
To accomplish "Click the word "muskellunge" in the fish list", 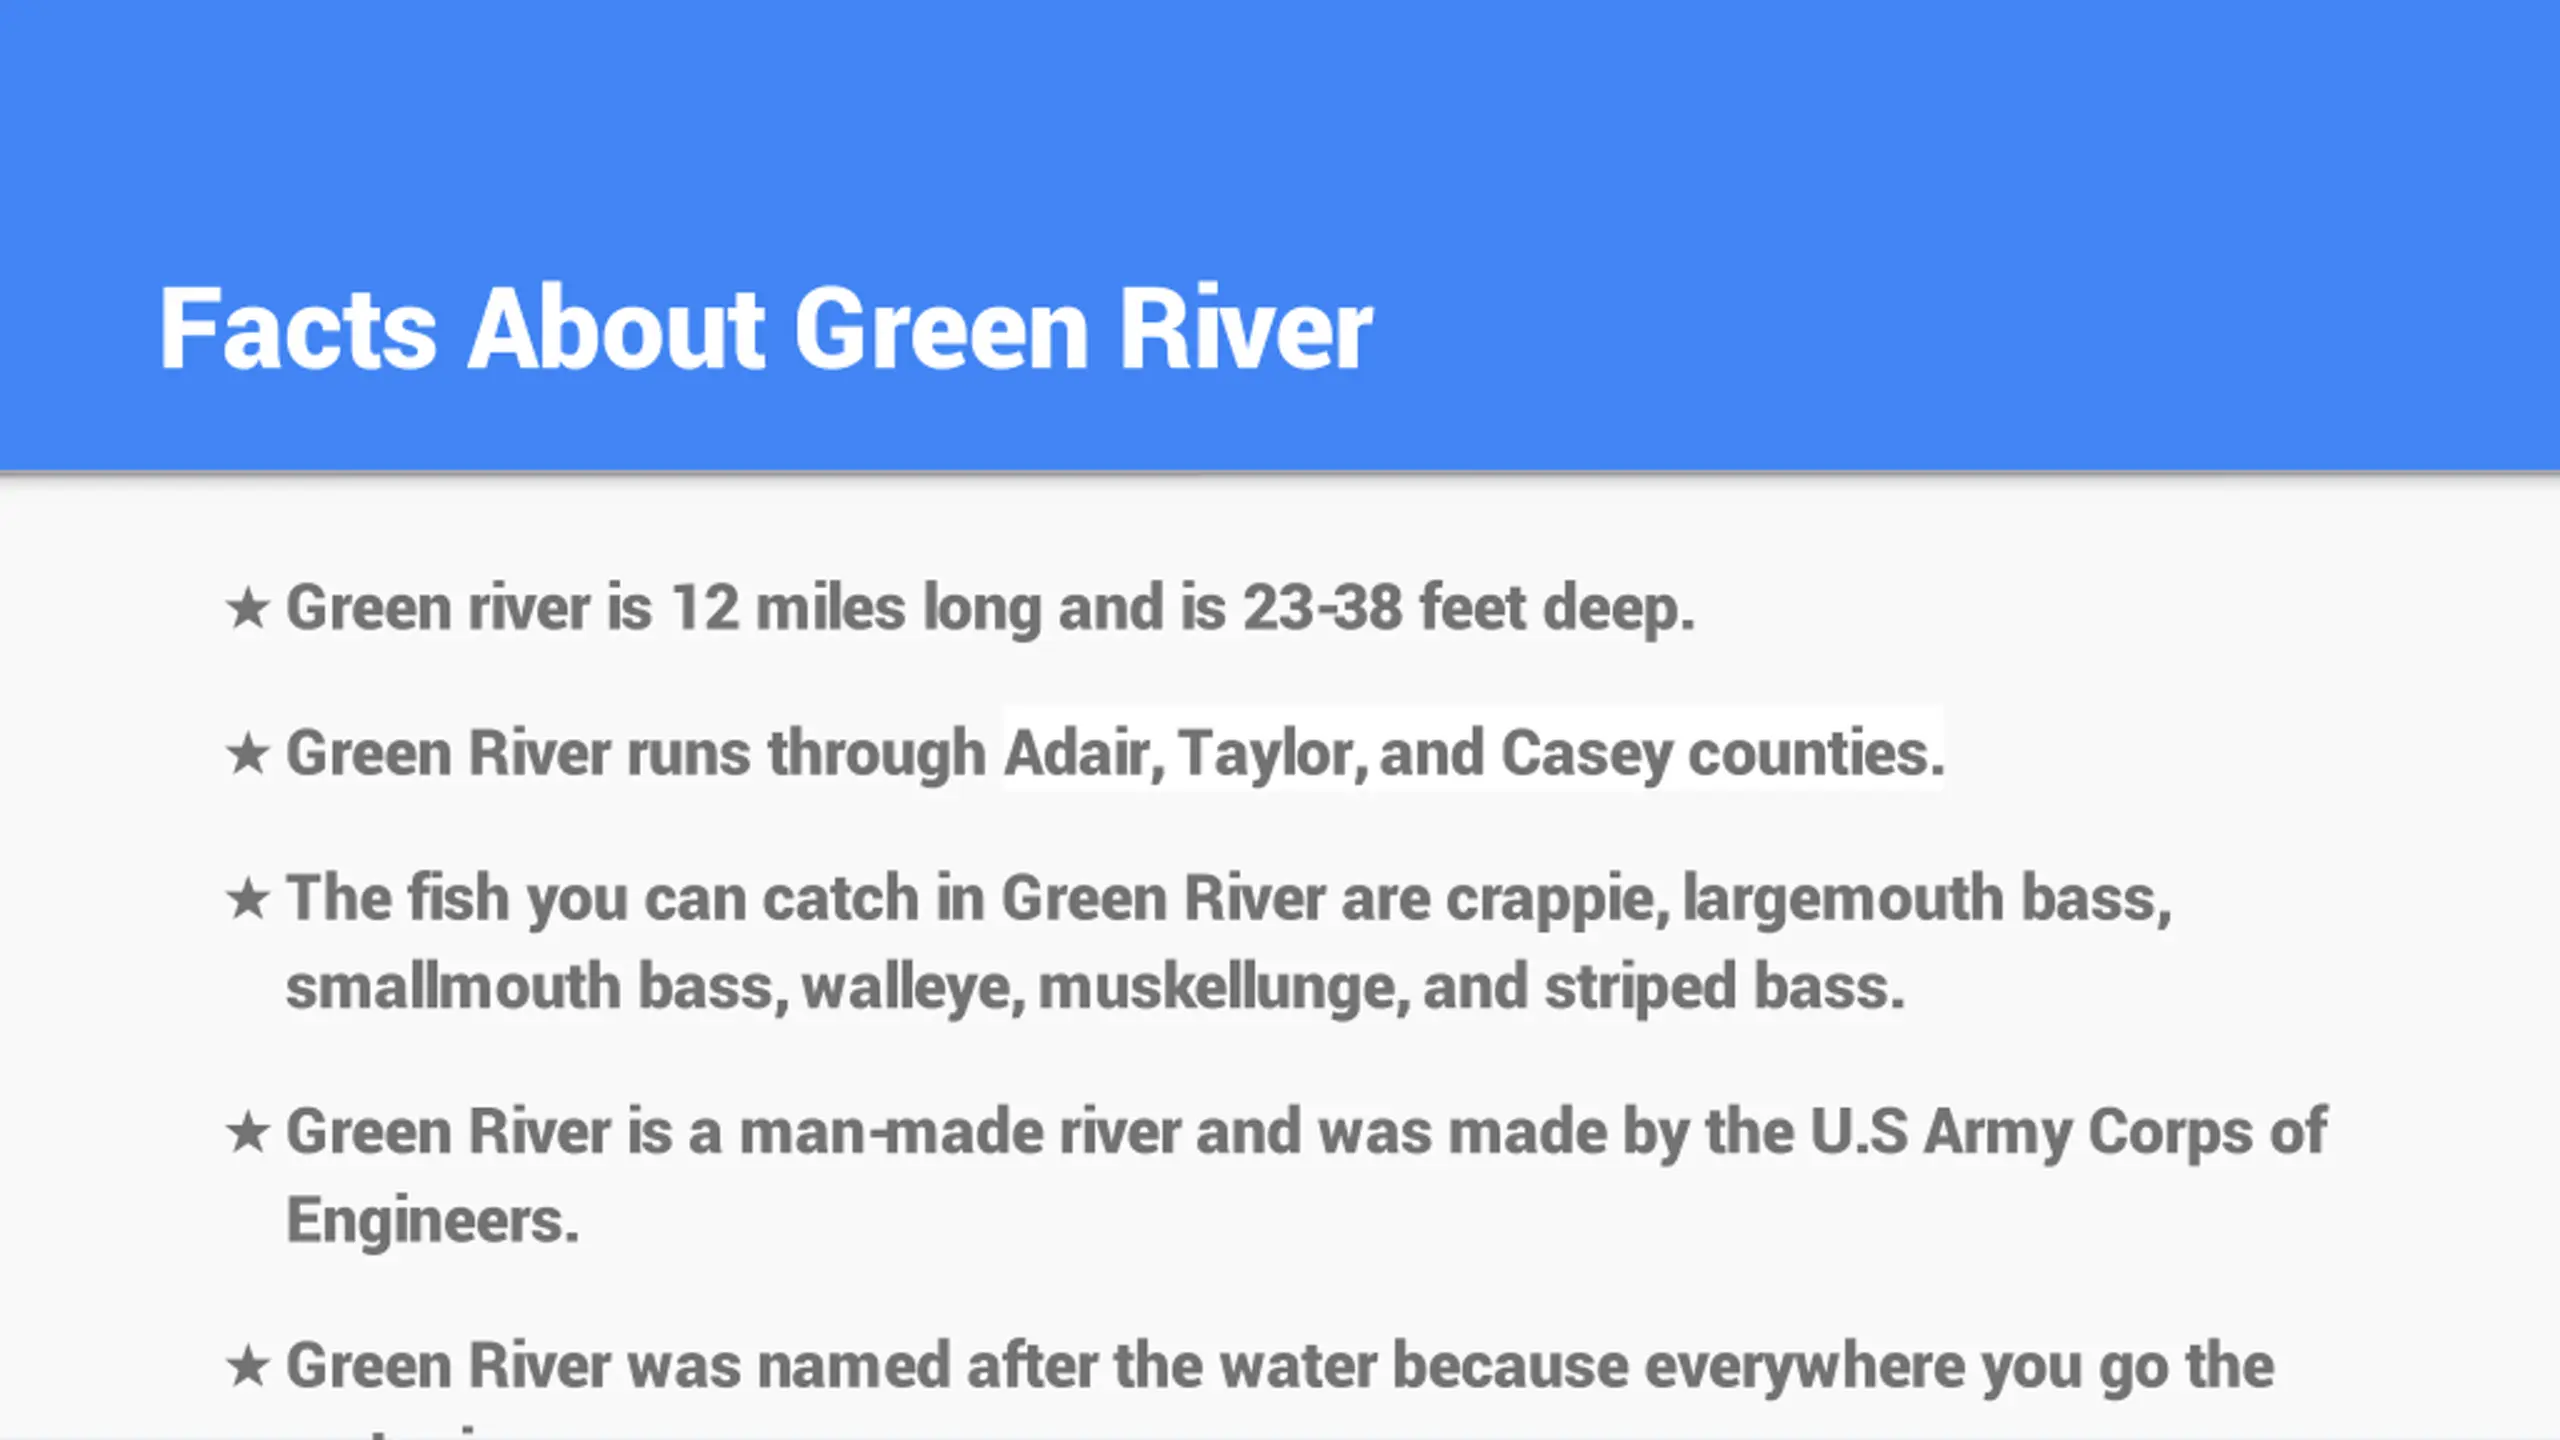I will coord(1217,987).
